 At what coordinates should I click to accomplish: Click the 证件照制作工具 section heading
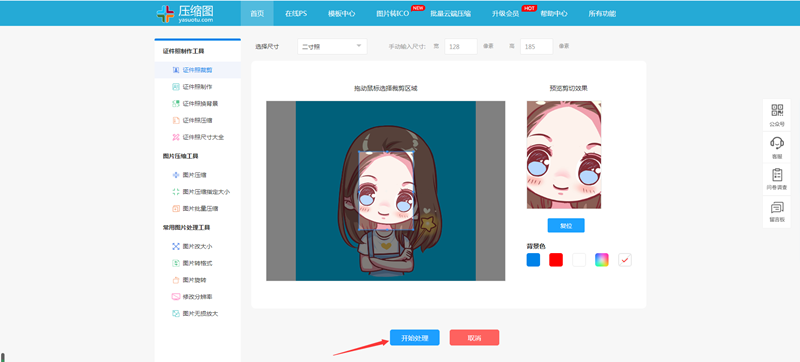point(184,51)
